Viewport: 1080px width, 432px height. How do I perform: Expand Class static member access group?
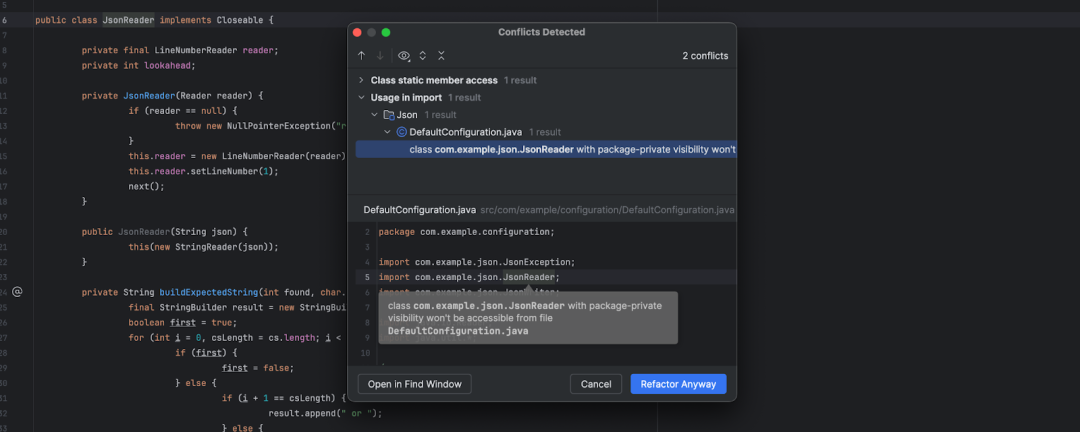[361, 80]
